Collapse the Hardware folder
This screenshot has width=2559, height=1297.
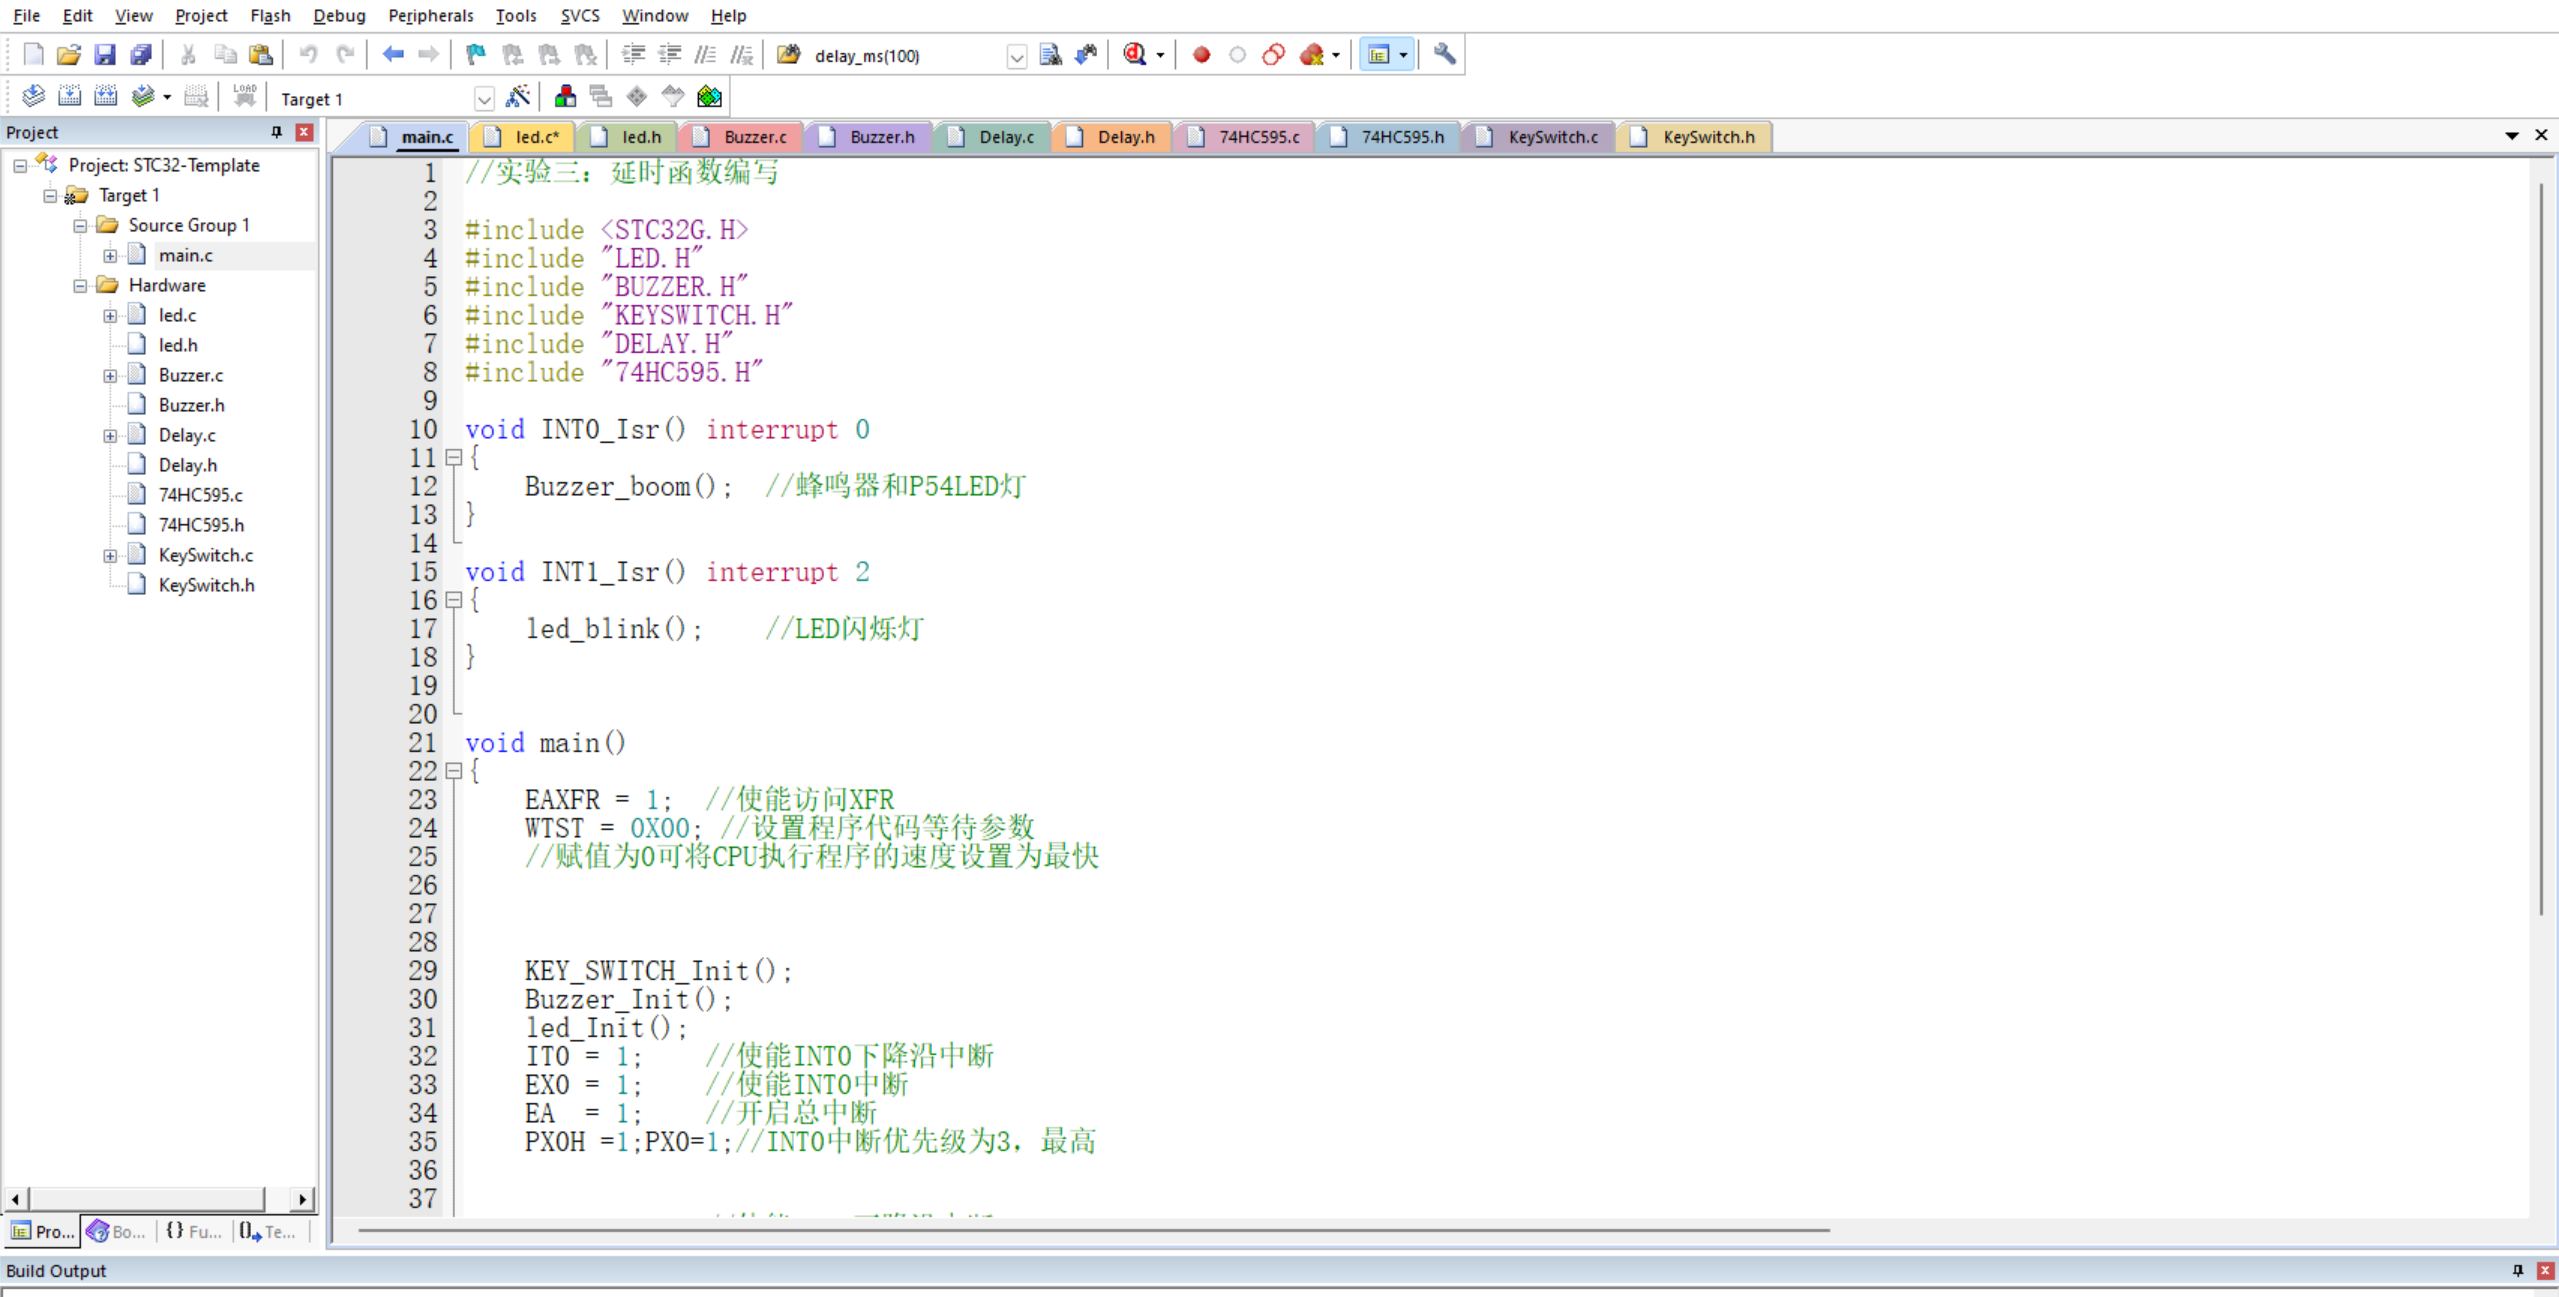coord(80,286)
